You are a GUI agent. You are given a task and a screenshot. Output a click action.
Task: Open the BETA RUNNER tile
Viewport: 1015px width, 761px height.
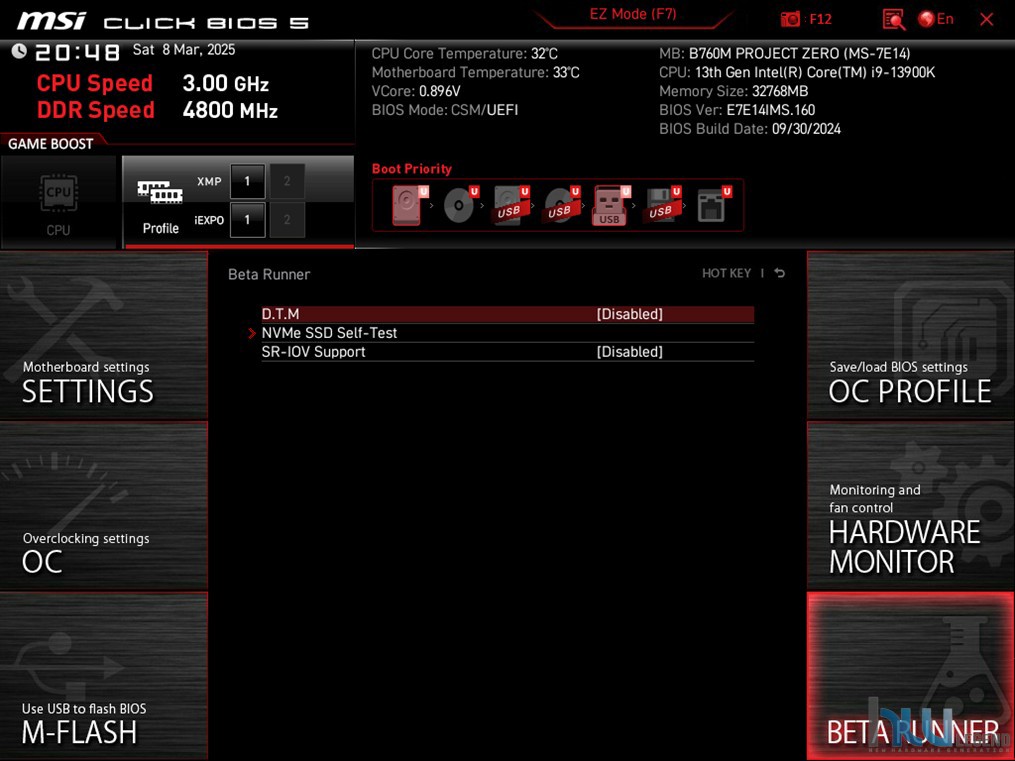(911, 676)
